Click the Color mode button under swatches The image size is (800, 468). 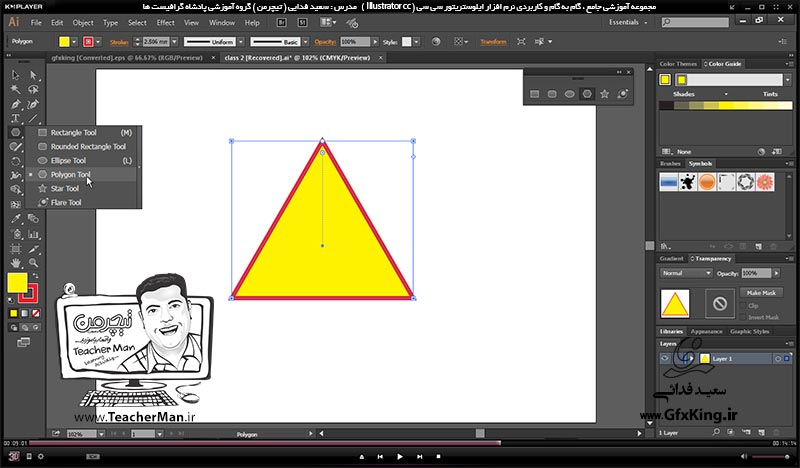[14, 313]
